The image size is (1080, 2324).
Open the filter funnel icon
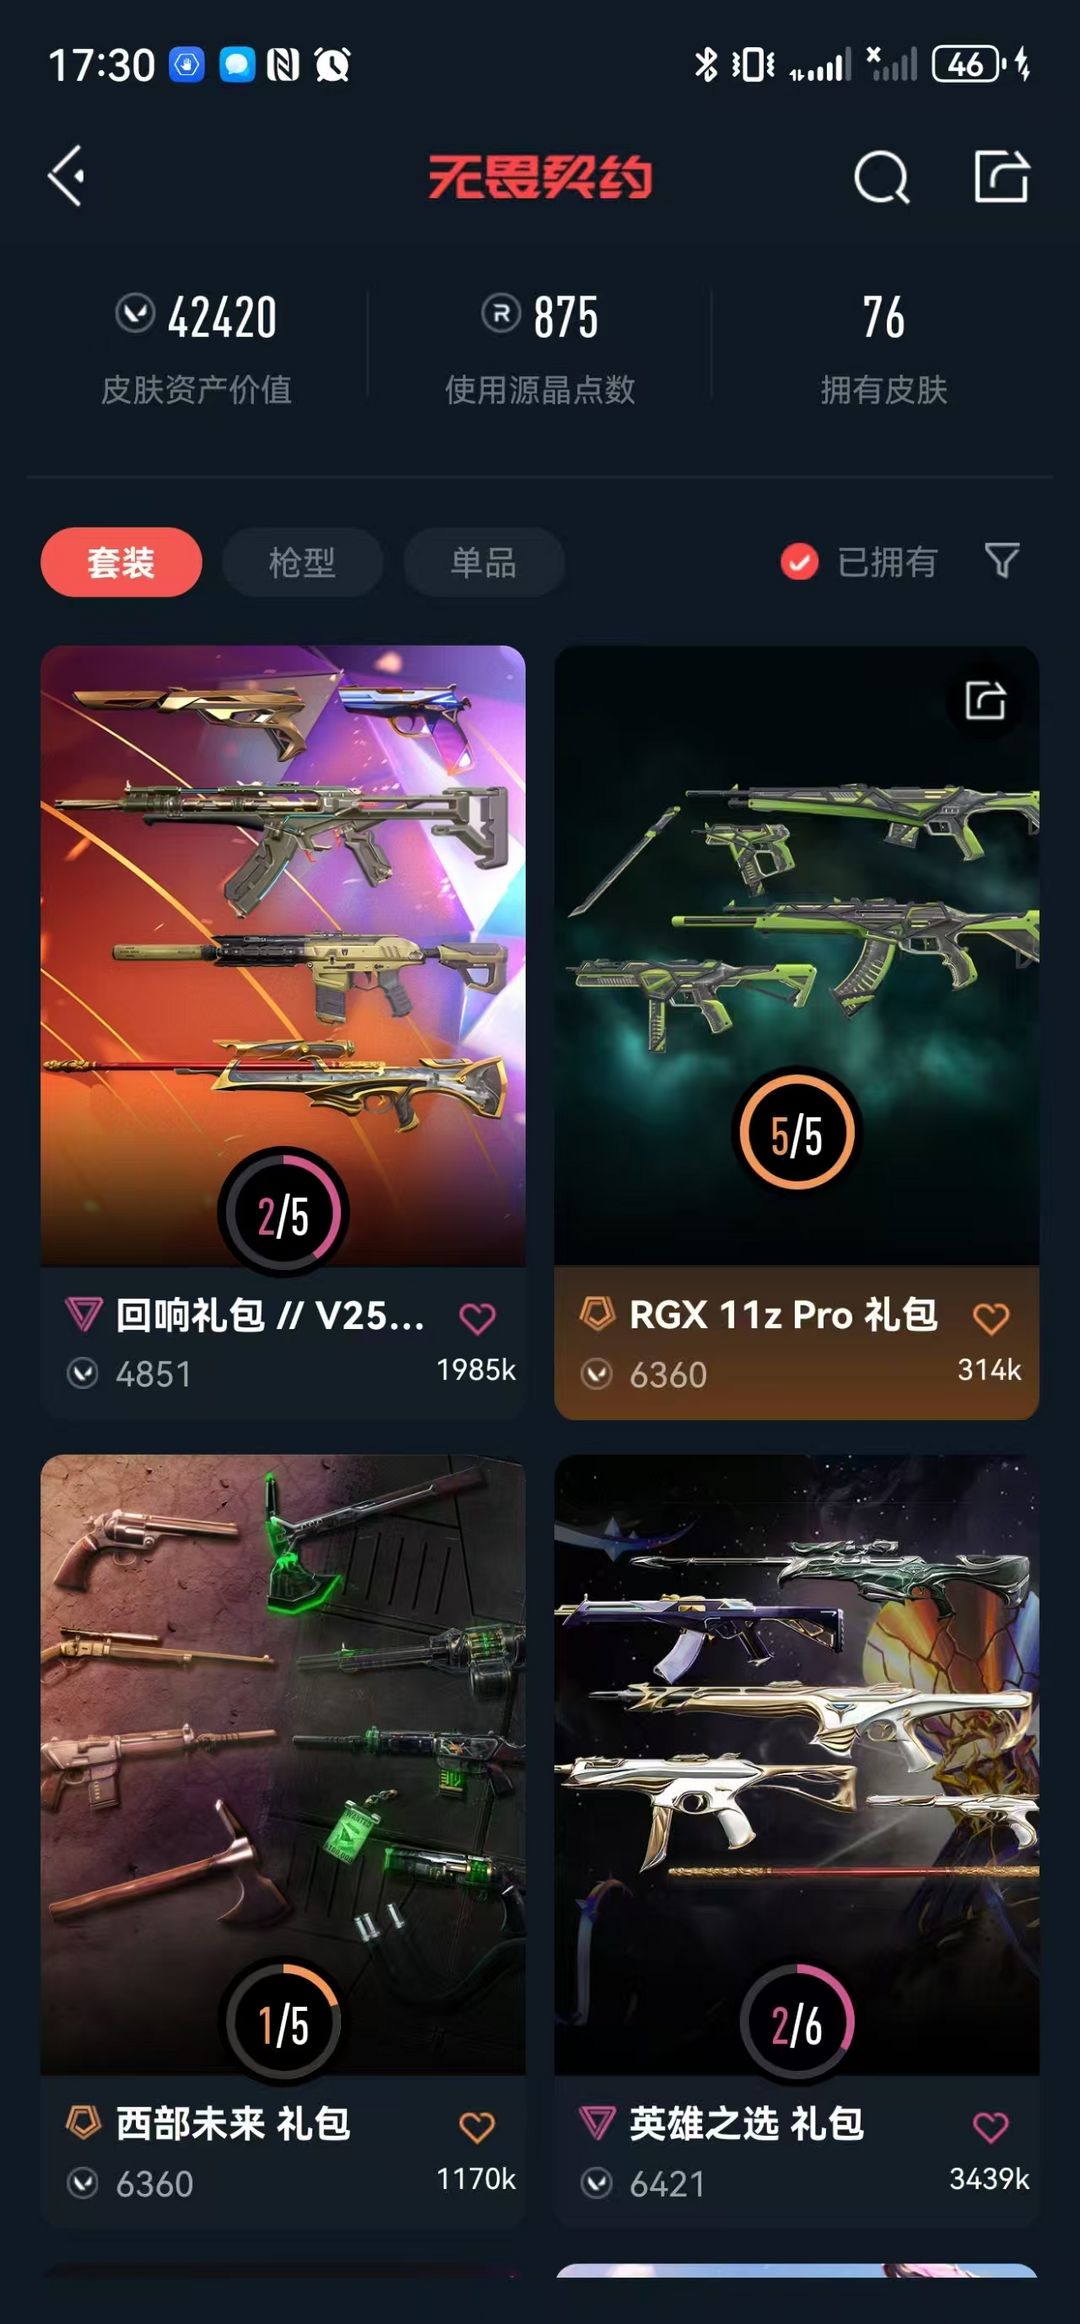coord(1001,560)
